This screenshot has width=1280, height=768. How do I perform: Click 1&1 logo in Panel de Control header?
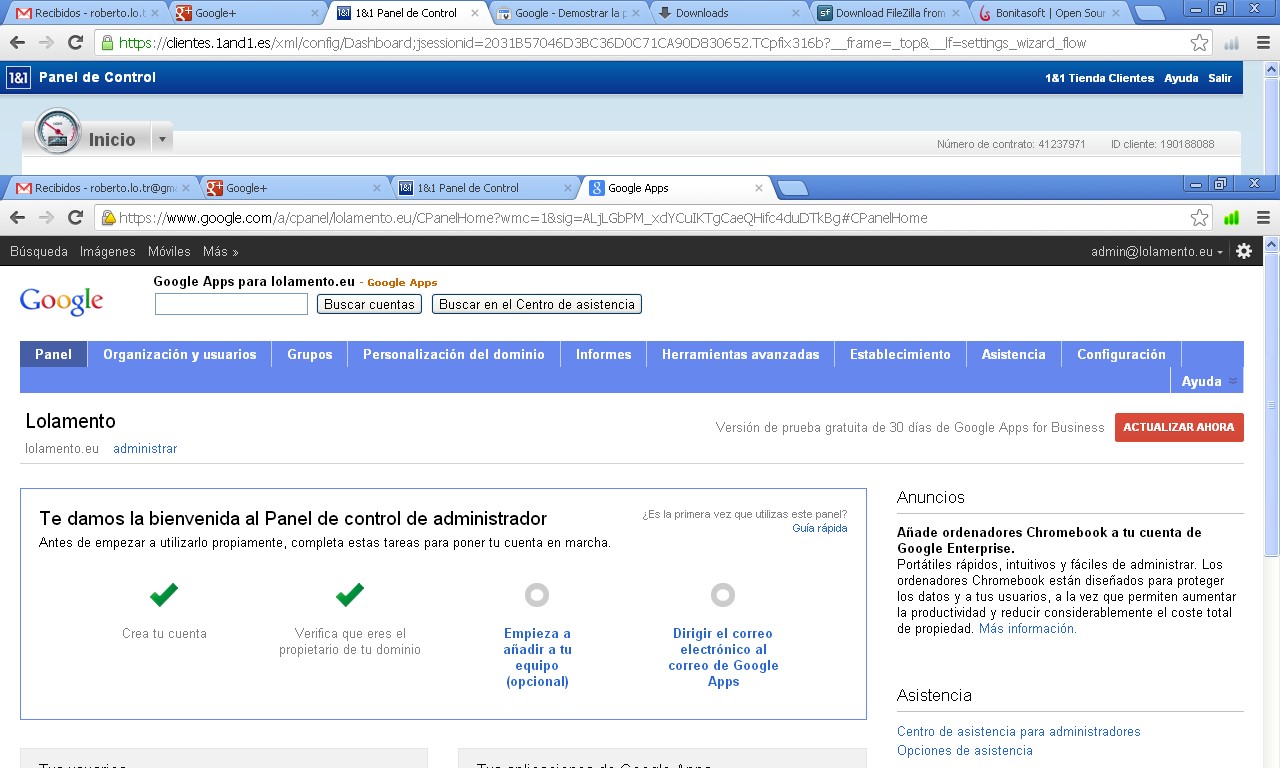click(x=18, y=77)
